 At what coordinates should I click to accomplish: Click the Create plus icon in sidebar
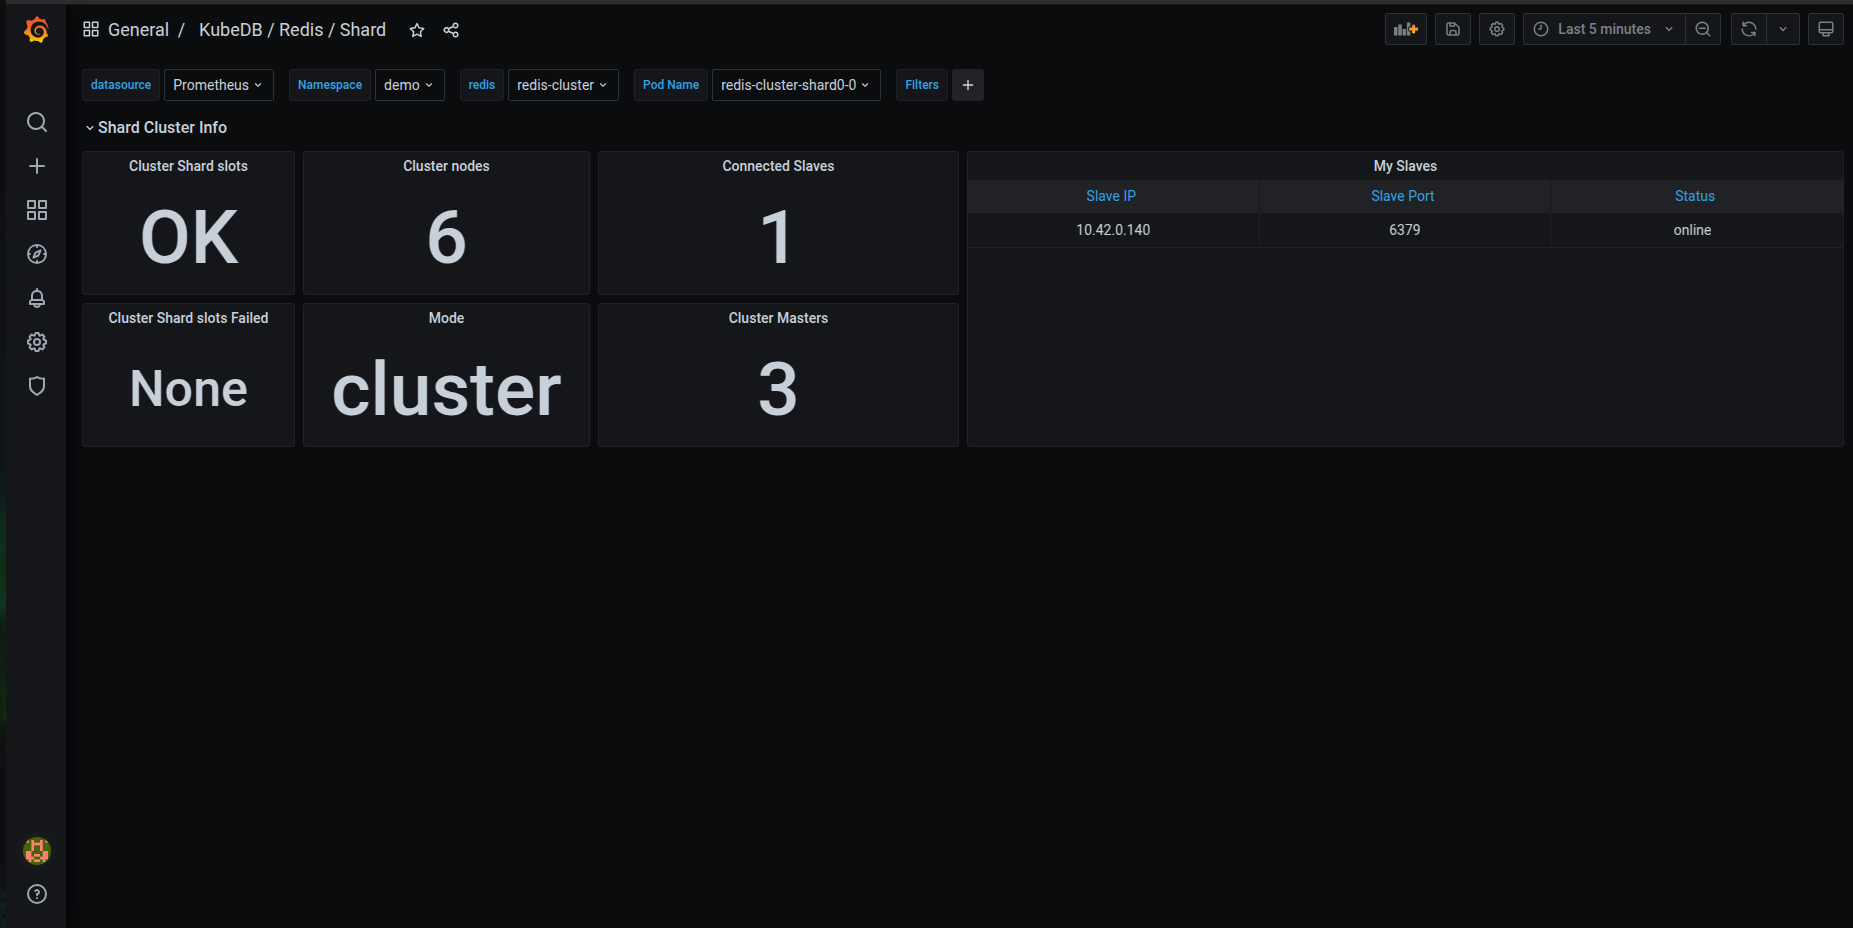(x=37, y=166)
